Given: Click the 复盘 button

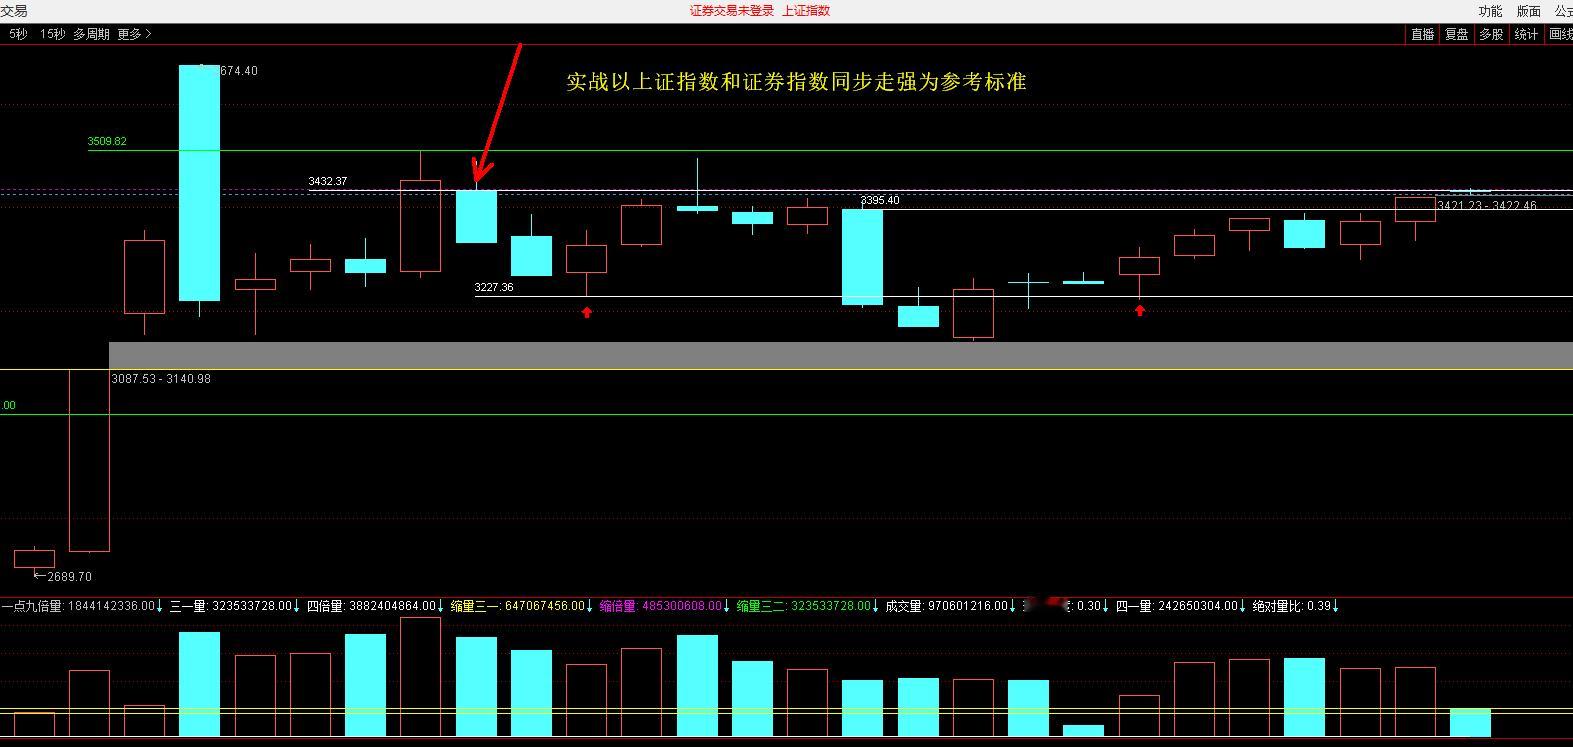Looking at the screenshot, I should click(1456, 34).
